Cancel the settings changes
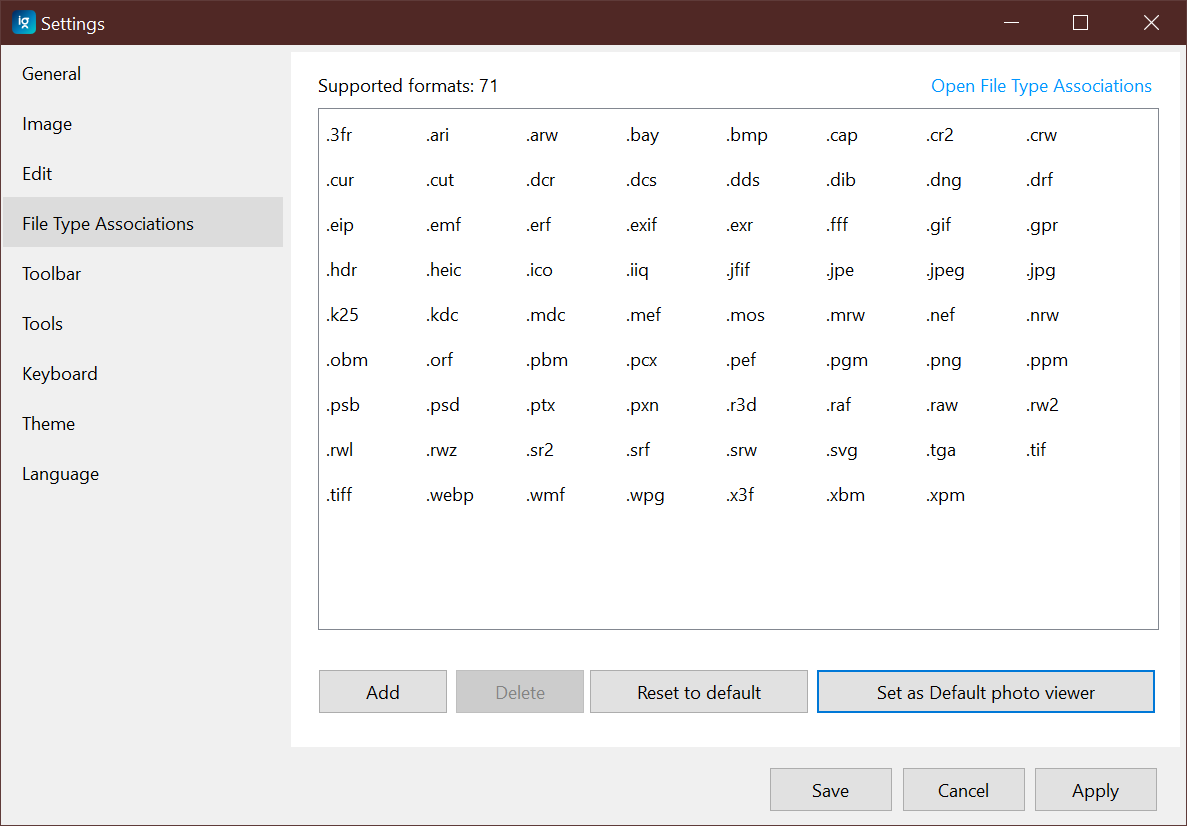 pyautogui.click(x=963, y=789)
